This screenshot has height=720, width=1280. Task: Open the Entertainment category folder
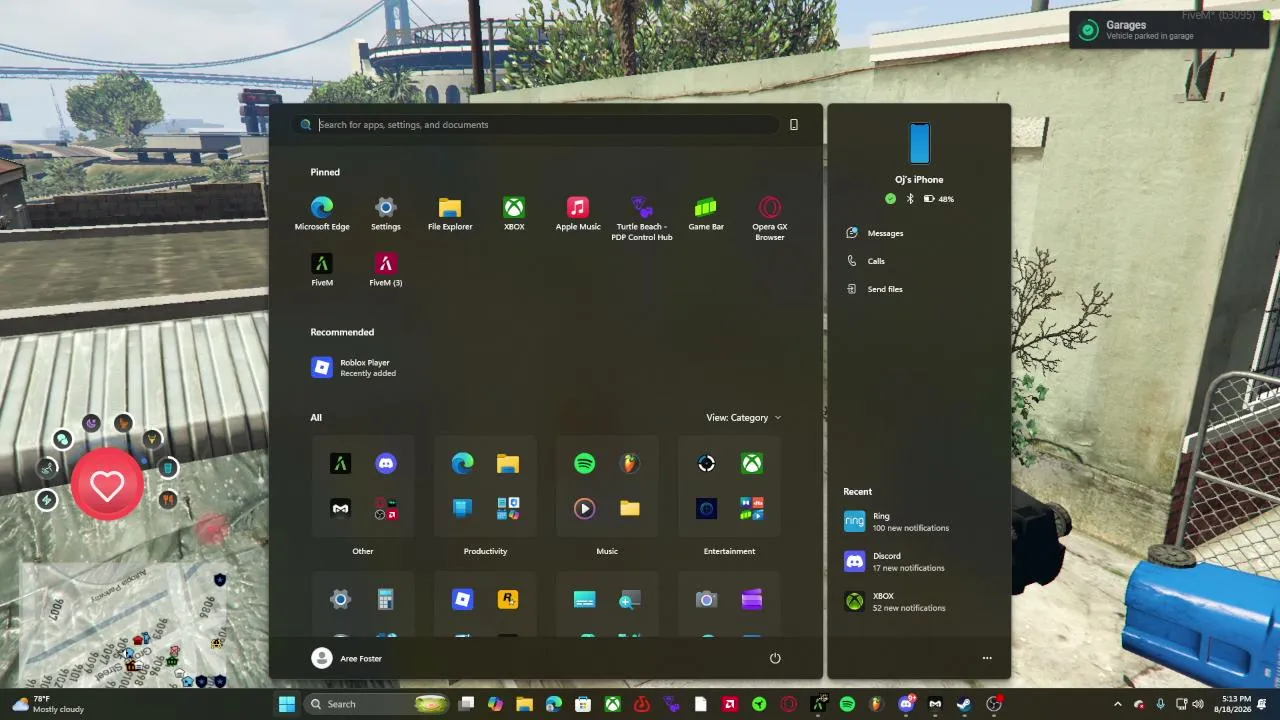click(x=729, y=486)
